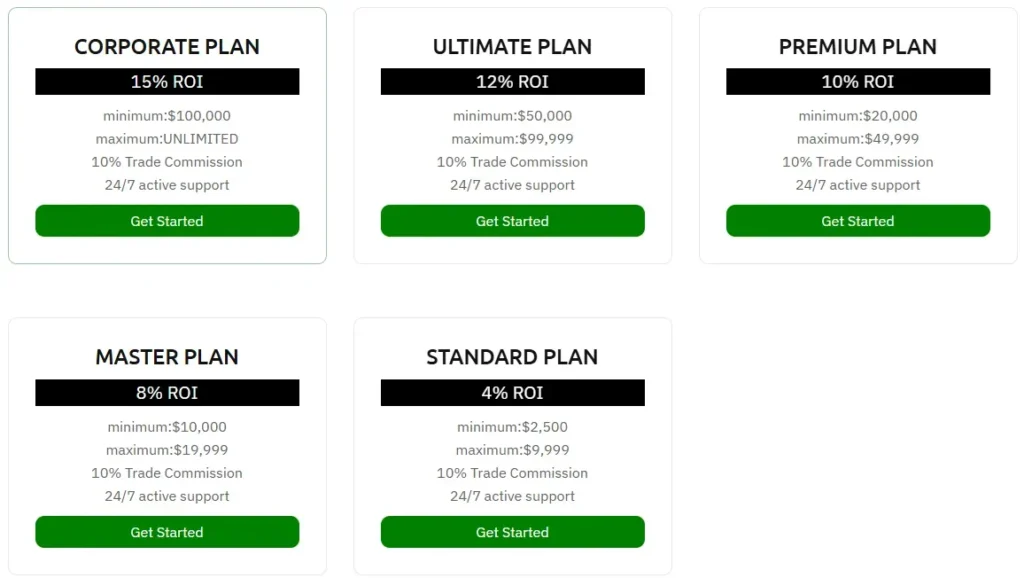Click the maximum:UNLIMITED line

click(x=167, y=139)
